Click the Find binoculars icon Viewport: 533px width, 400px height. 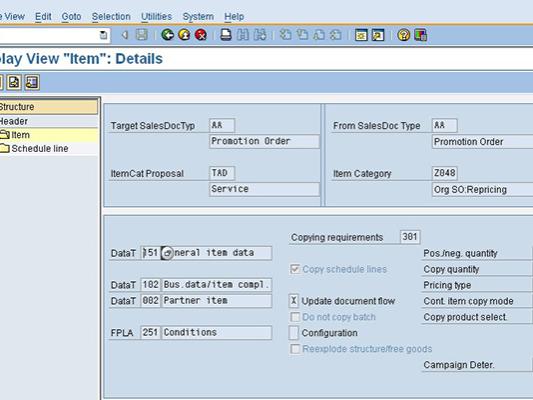tap(243, 35)
